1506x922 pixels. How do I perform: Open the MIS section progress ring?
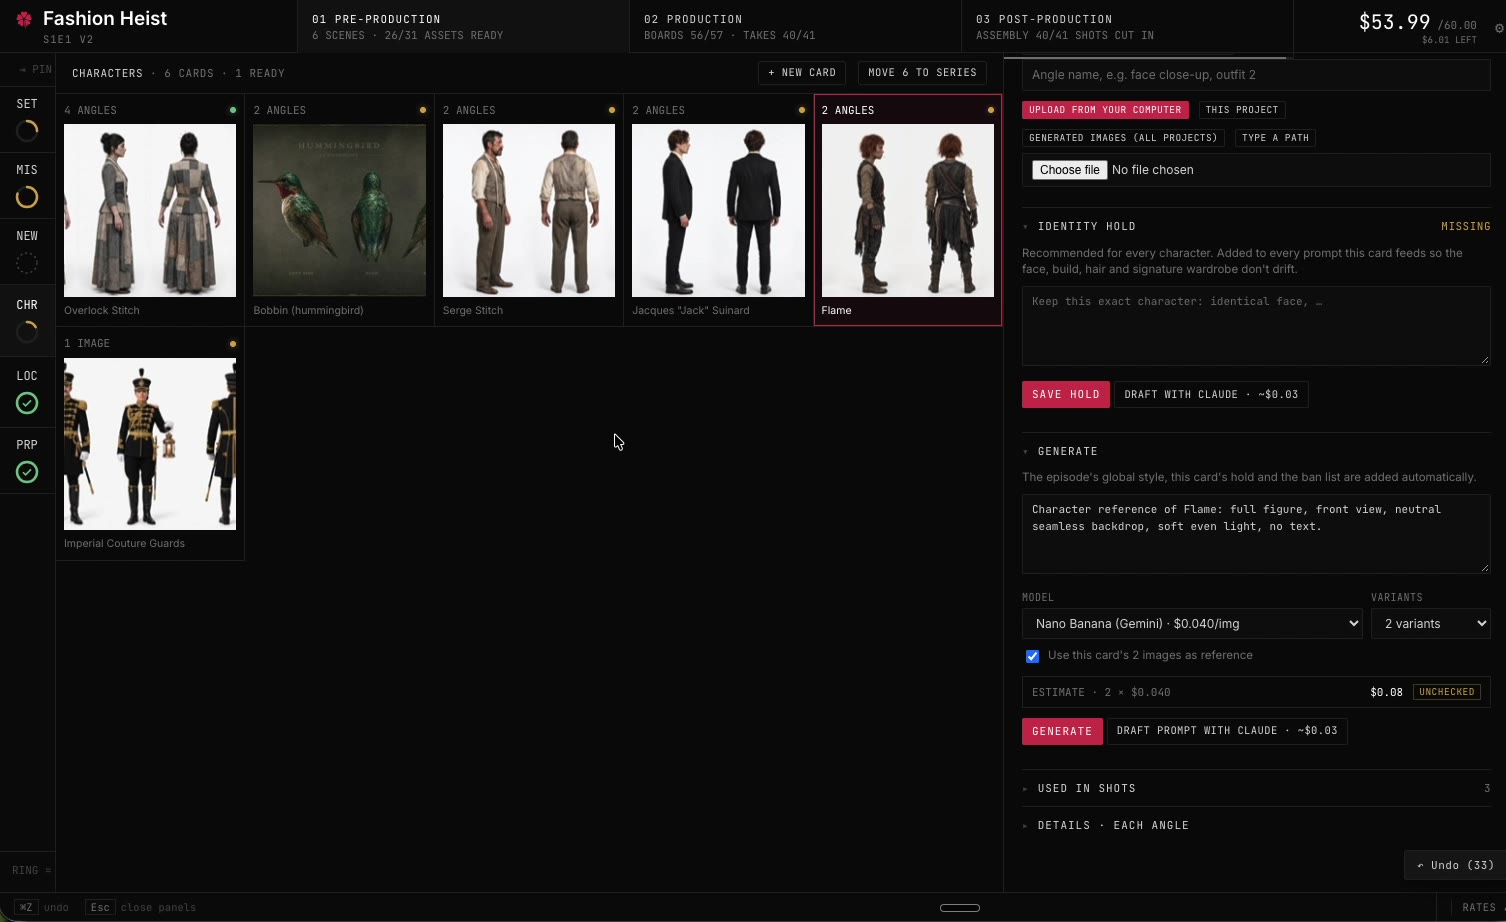(x=27, y=197)
